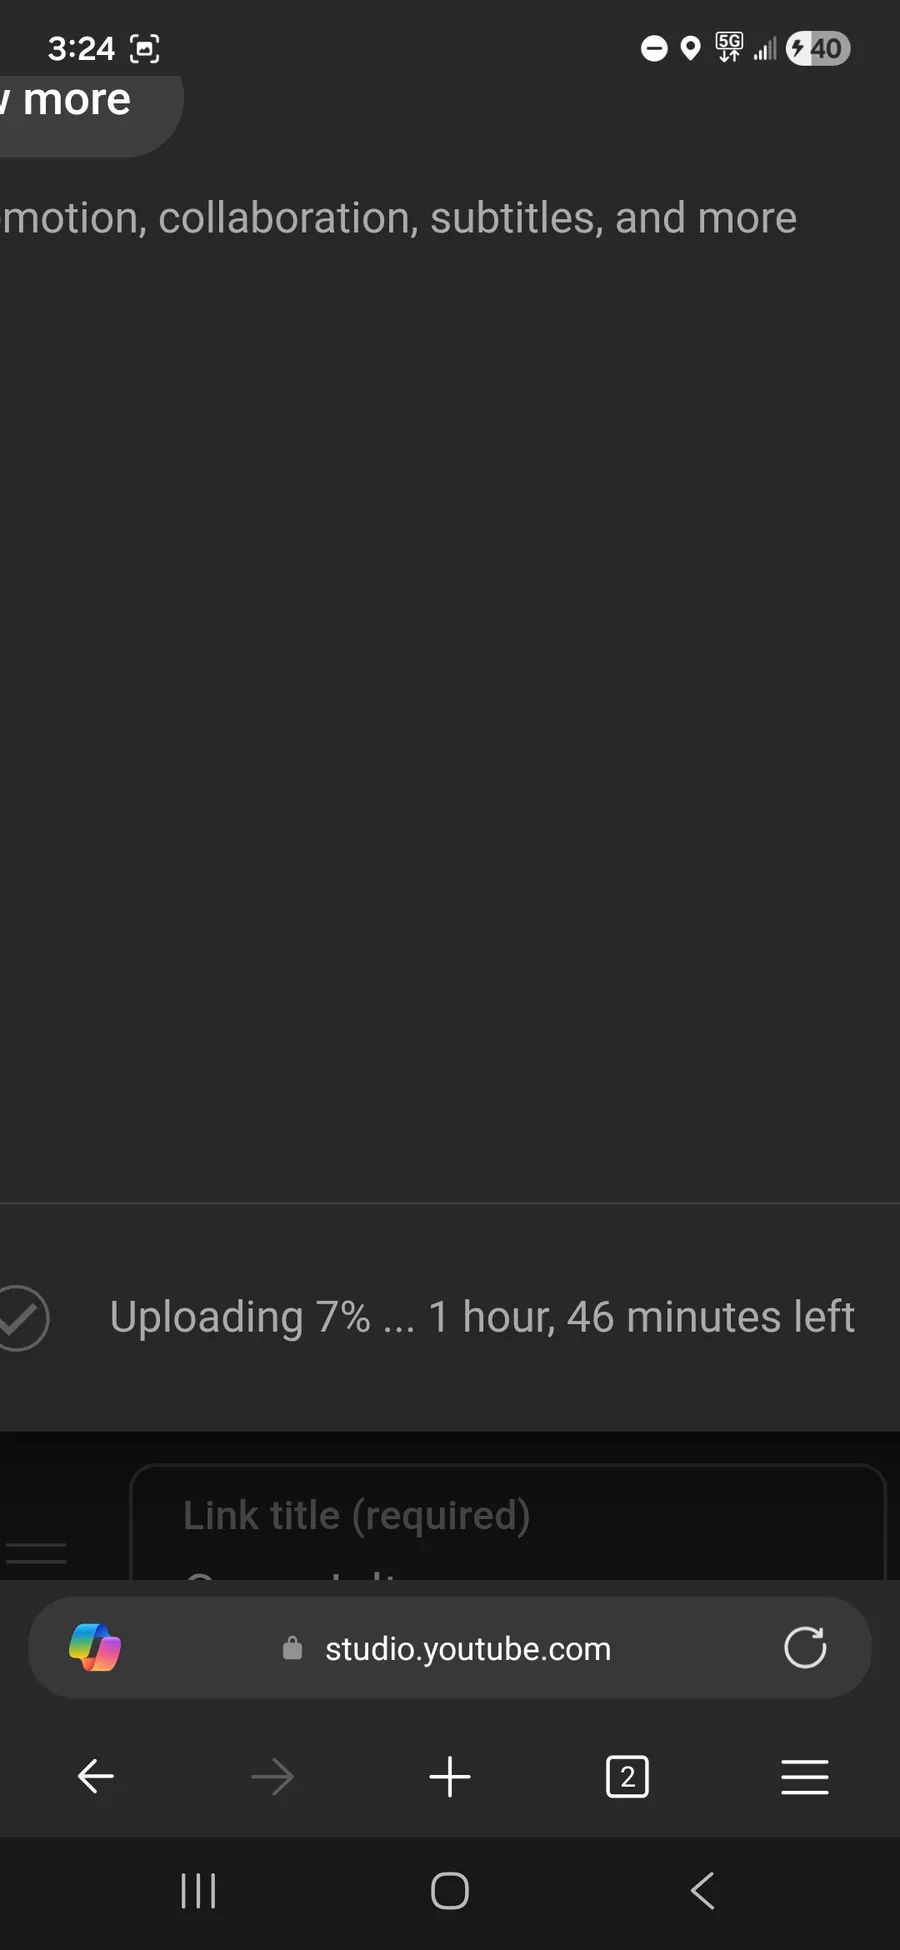Tap the do not disturb status icon
This screenshot has width=900, height=1950.
click(x=654, y=48)
